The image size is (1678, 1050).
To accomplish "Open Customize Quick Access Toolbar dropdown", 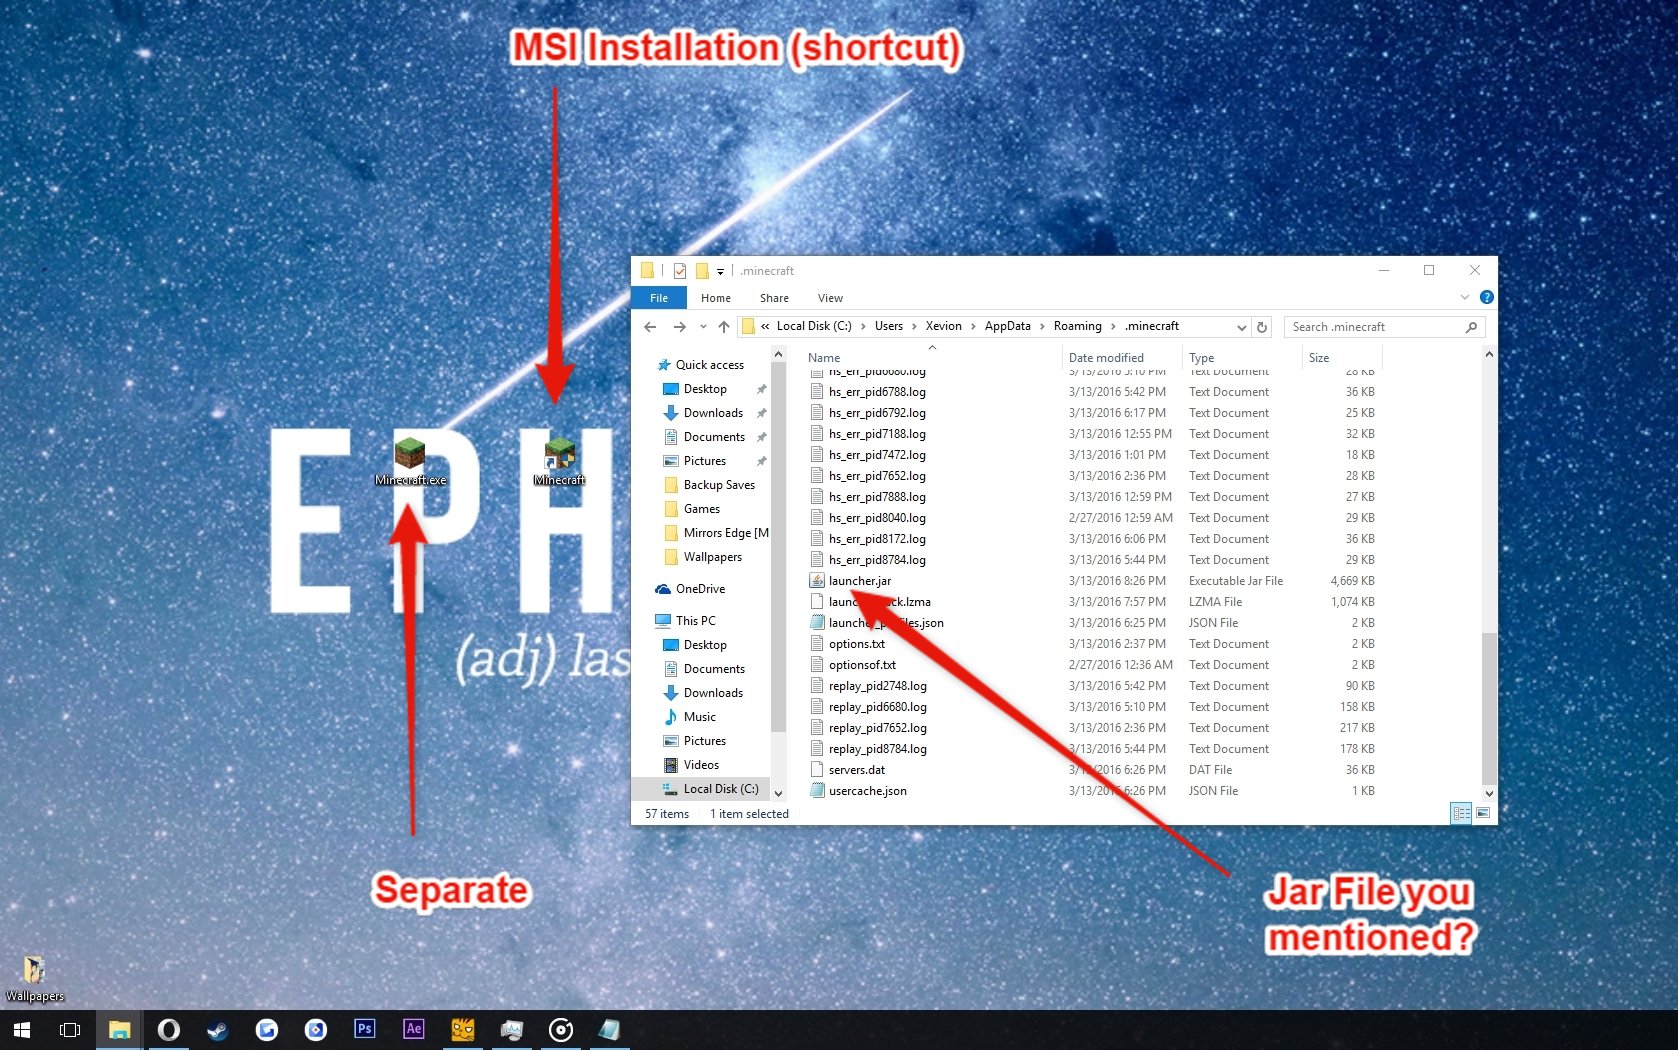I will (x=720, y=271).
